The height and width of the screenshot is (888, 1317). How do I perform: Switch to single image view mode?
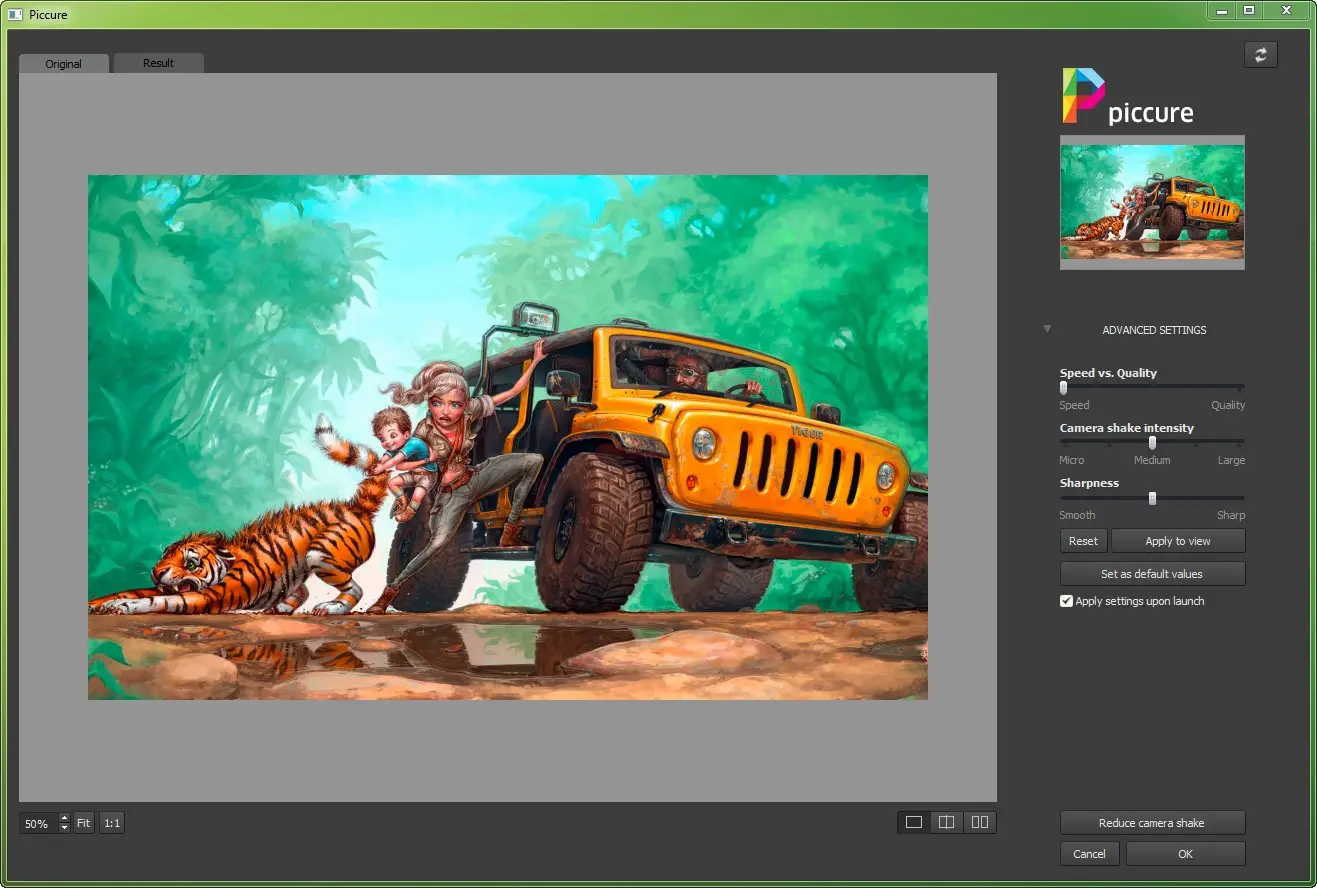pyautogui.click(x=913, y=821)
